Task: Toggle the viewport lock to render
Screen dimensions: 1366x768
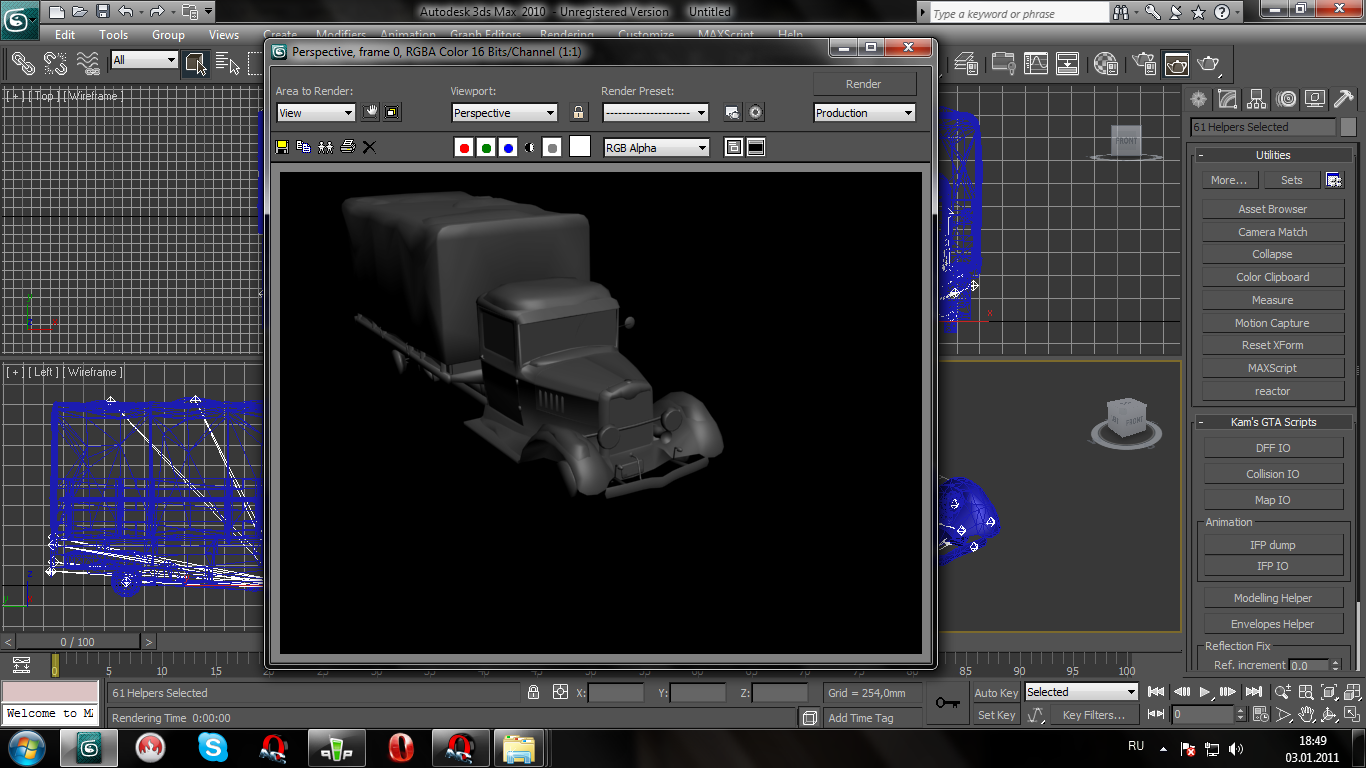Action: tap(578, 113)
